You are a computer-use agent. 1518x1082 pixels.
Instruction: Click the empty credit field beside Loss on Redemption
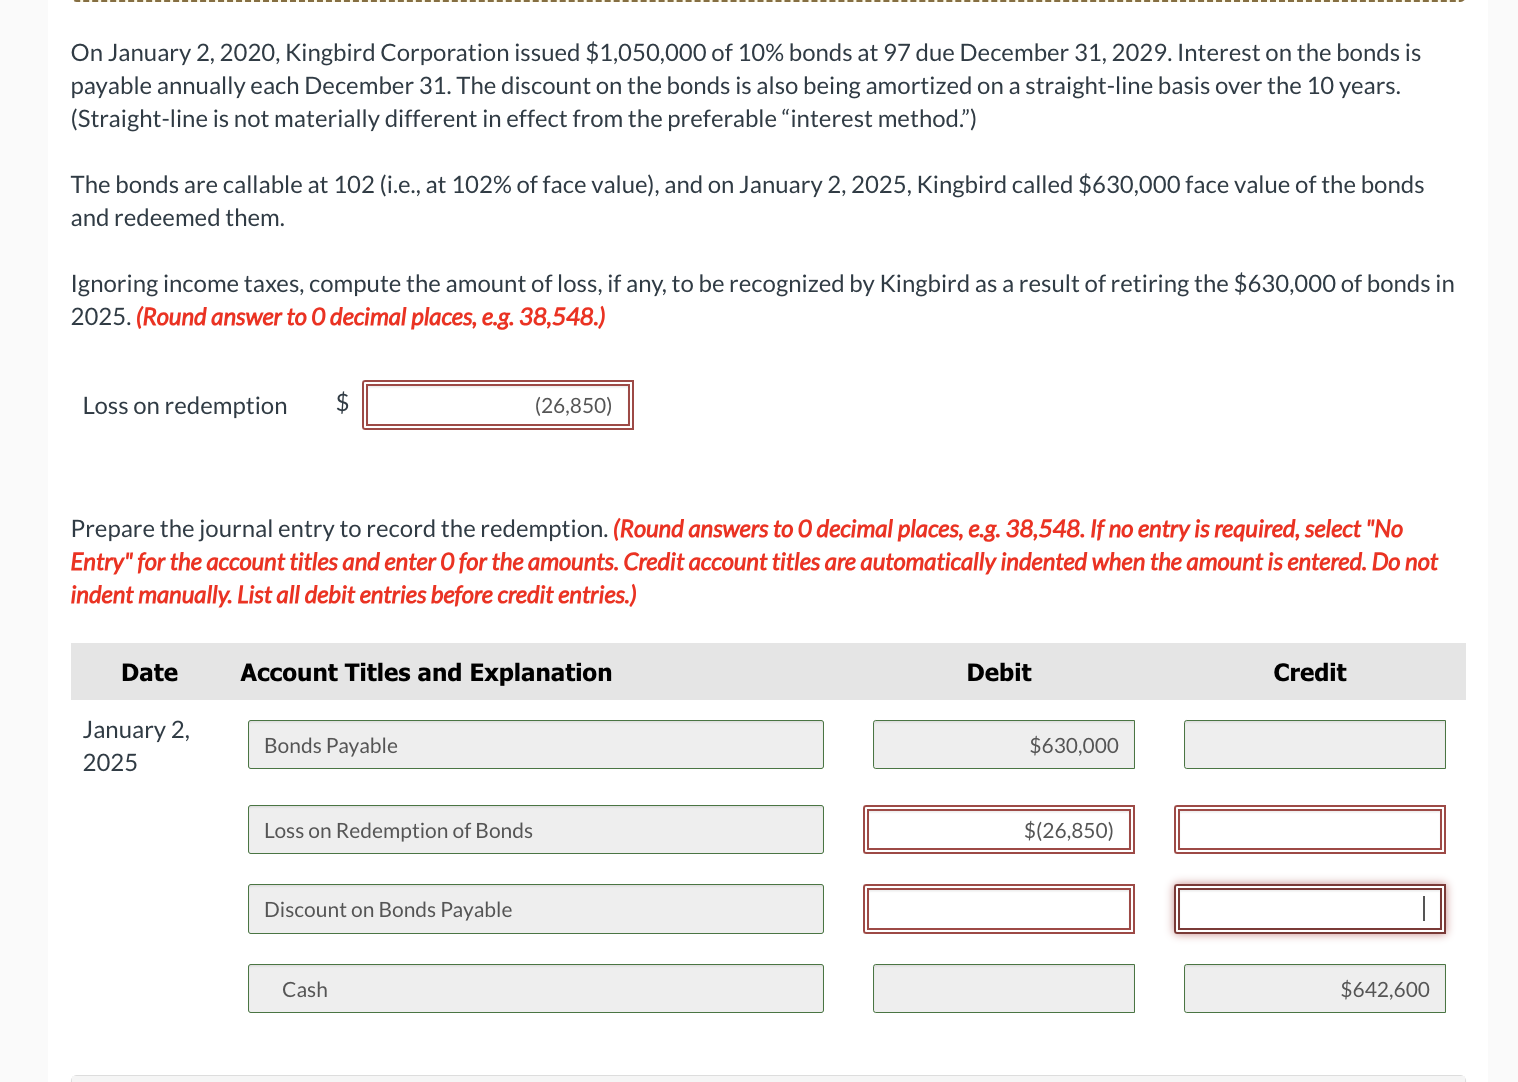(1309, 829)
